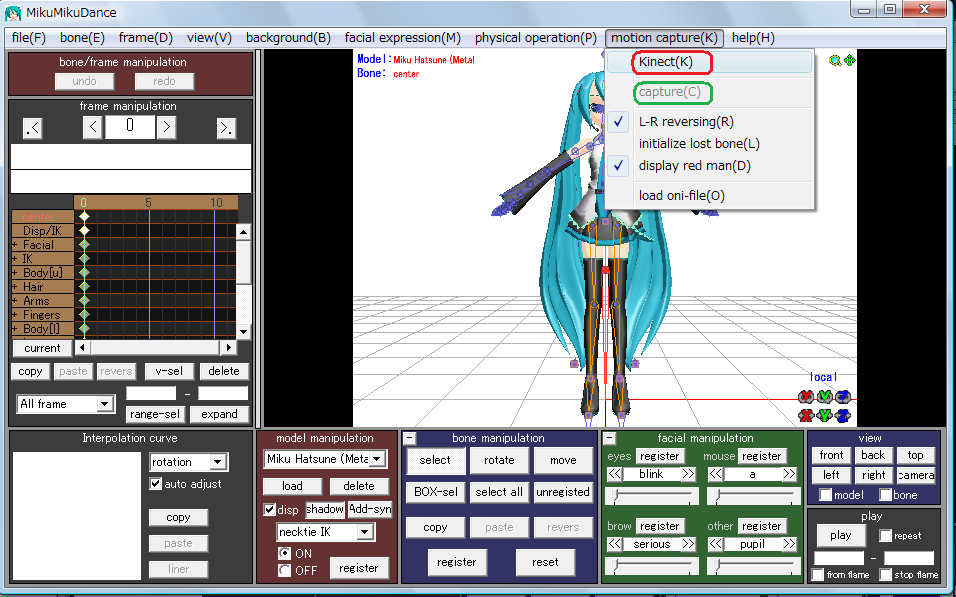This screenshot has height=597, width=956.
Task: Click the green Y local rotation icon
Action: [824, 397]
